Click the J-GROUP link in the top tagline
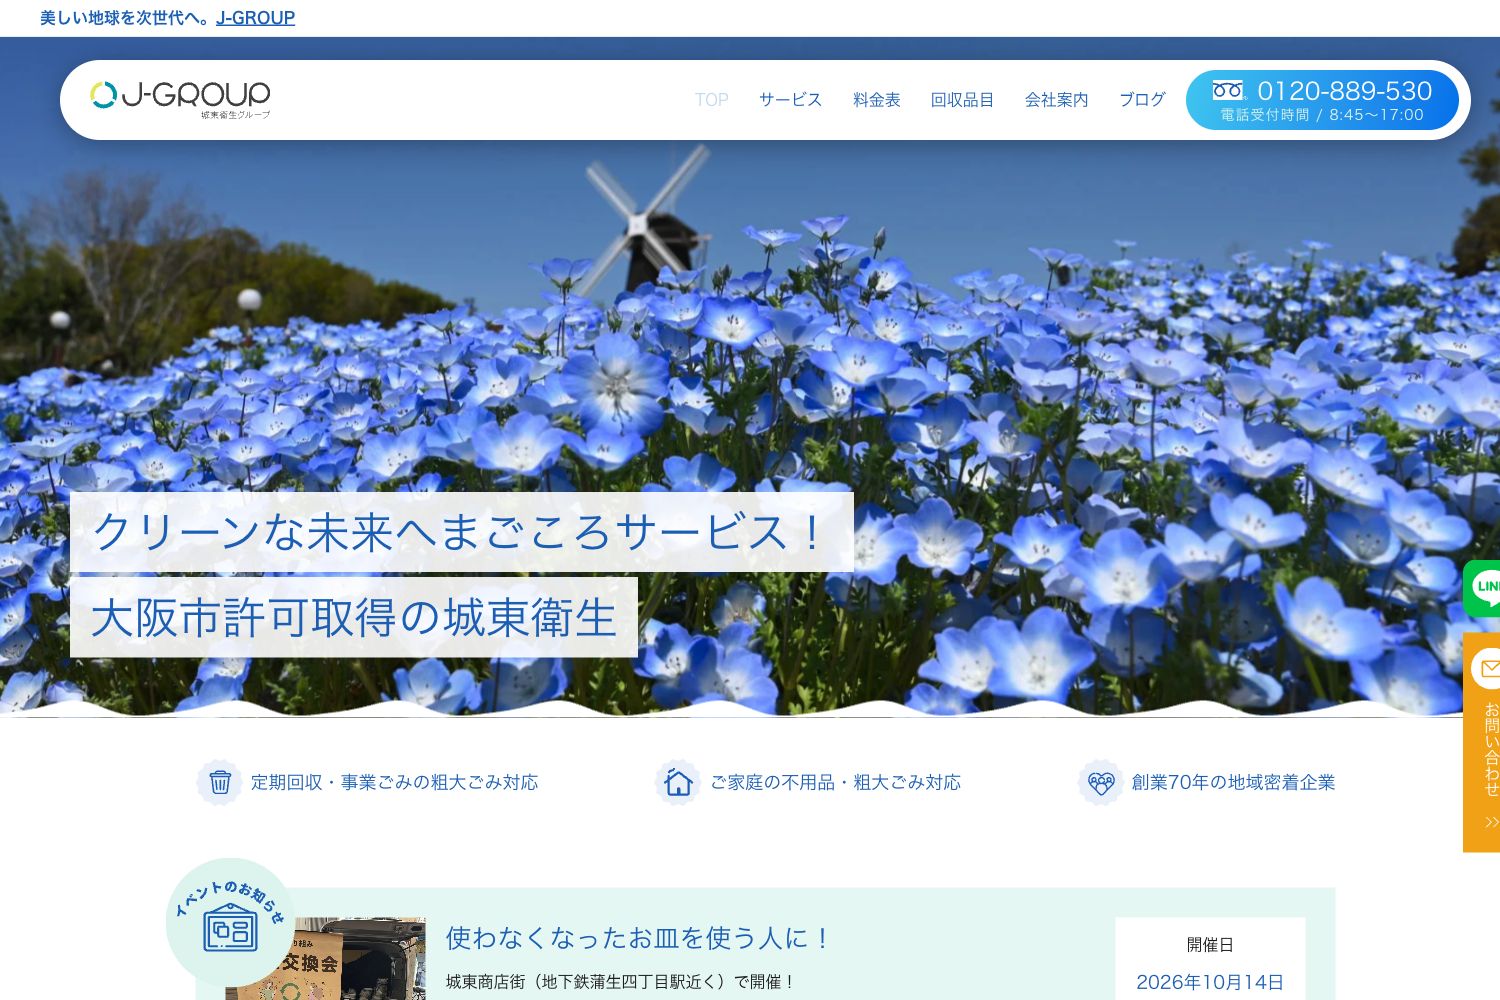Image resolution: width=1500 pixels, height=1000 pixels. click(255, 18)
